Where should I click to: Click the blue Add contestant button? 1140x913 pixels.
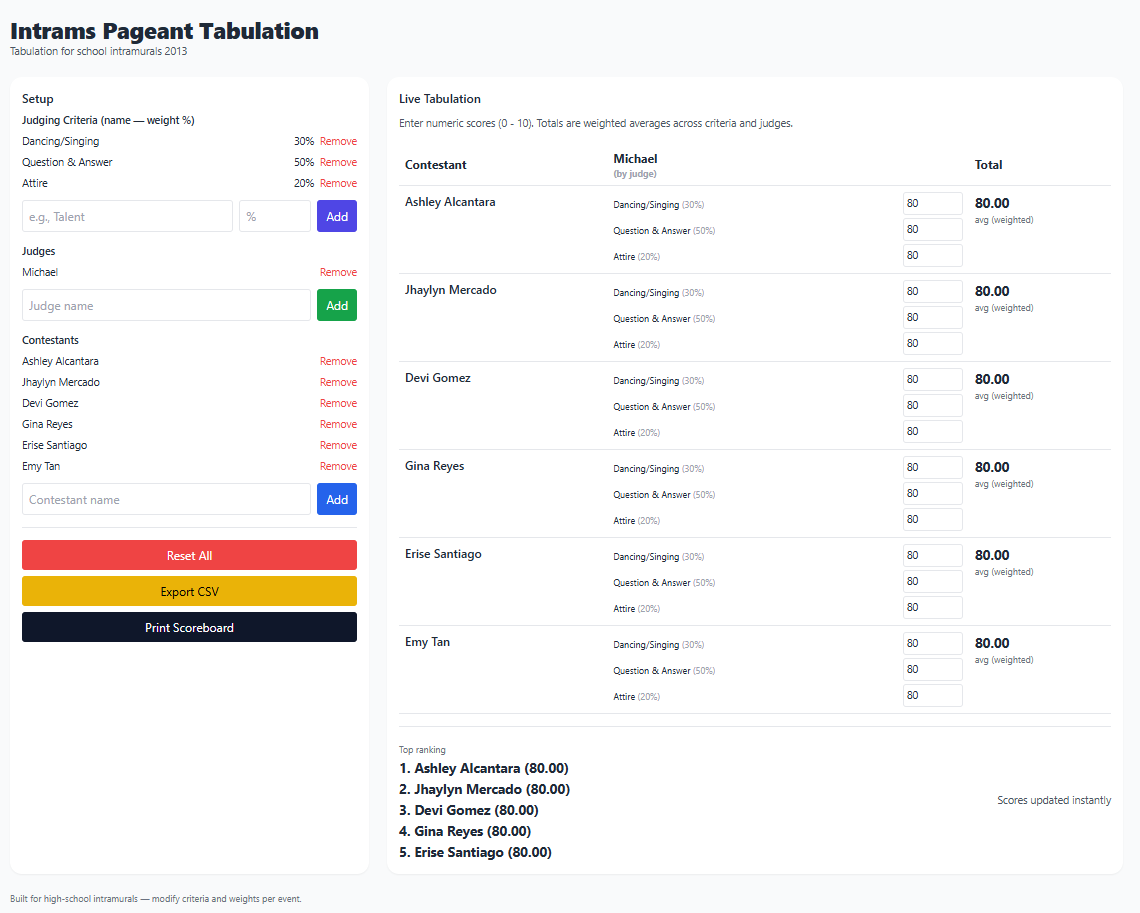pyautogui.click(x=337, y=499)
